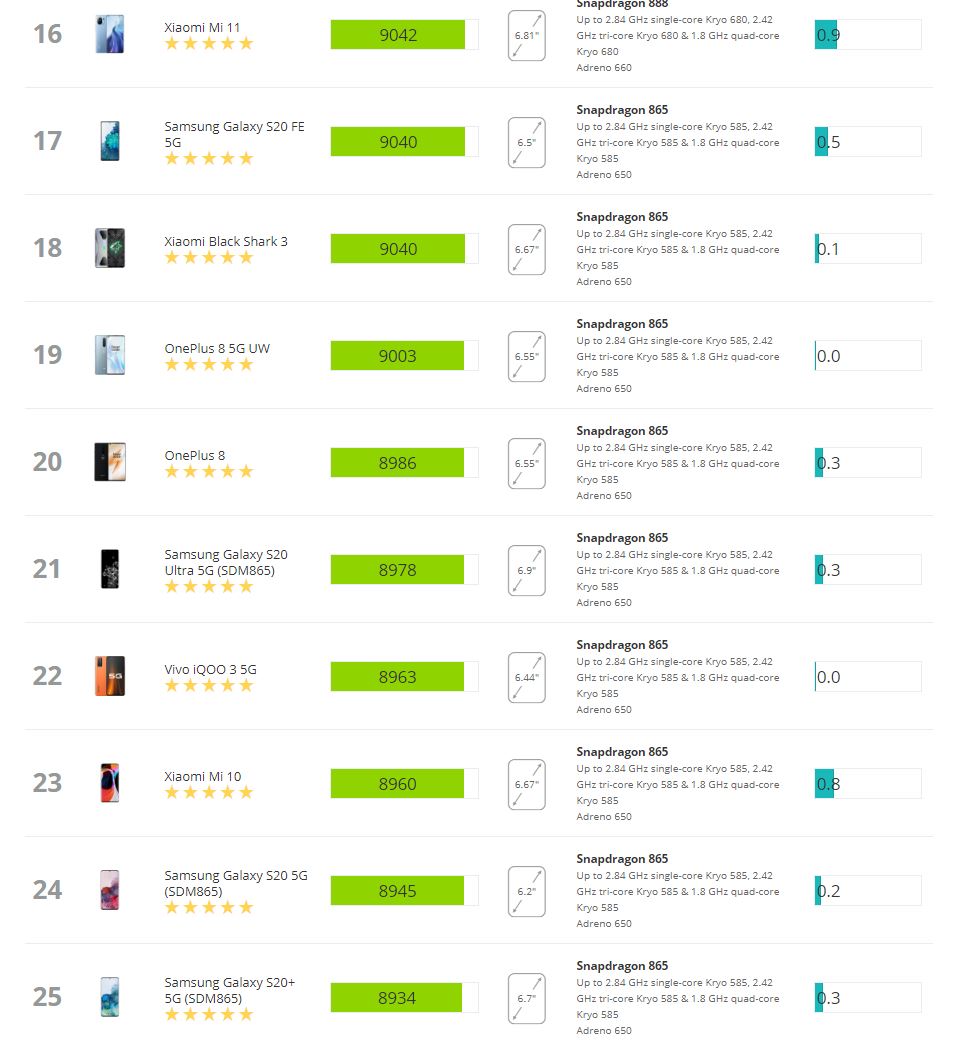Click the Xiaomi Black Shark 3 phone image
Viewport: 957px width, 1044px height.
point(110,248)
